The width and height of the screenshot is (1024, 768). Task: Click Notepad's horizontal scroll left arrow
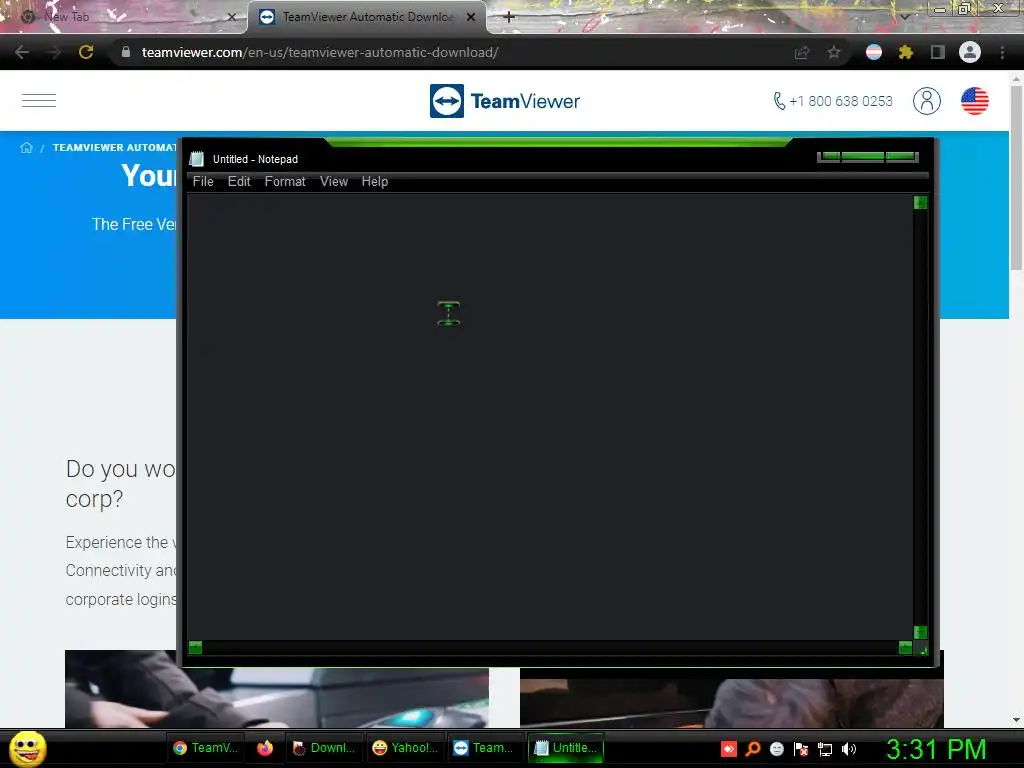pyautogui.click(x=195, y=647)
